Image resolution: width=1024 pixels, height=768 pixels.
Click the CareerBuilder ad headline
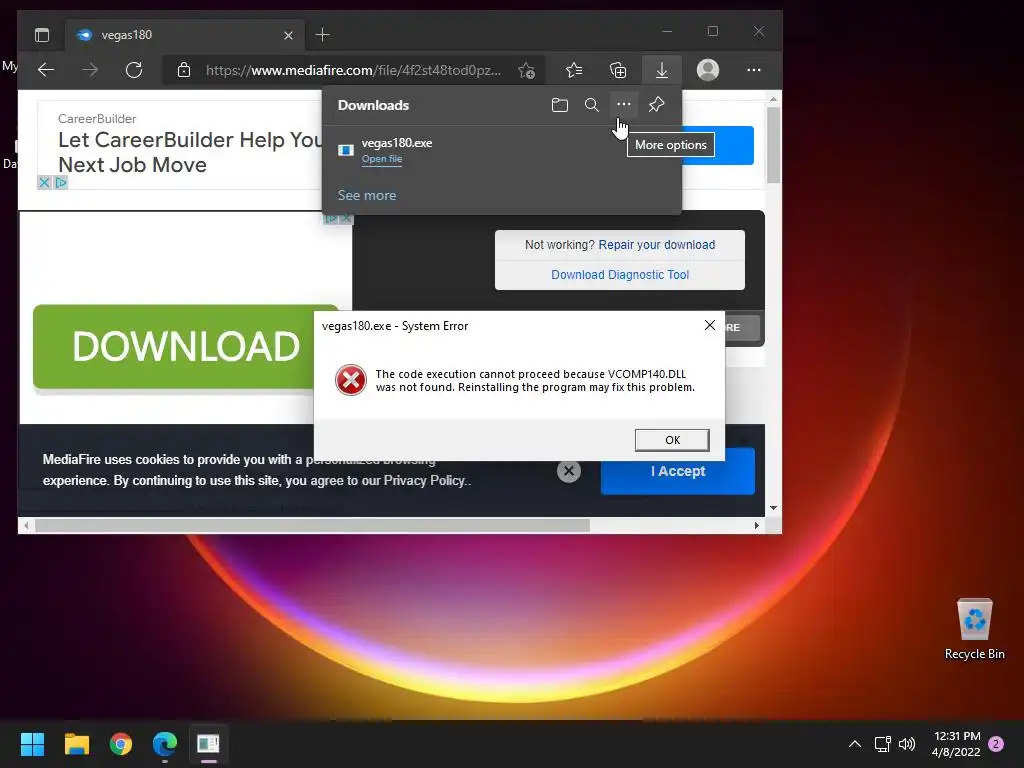(189, 152)
